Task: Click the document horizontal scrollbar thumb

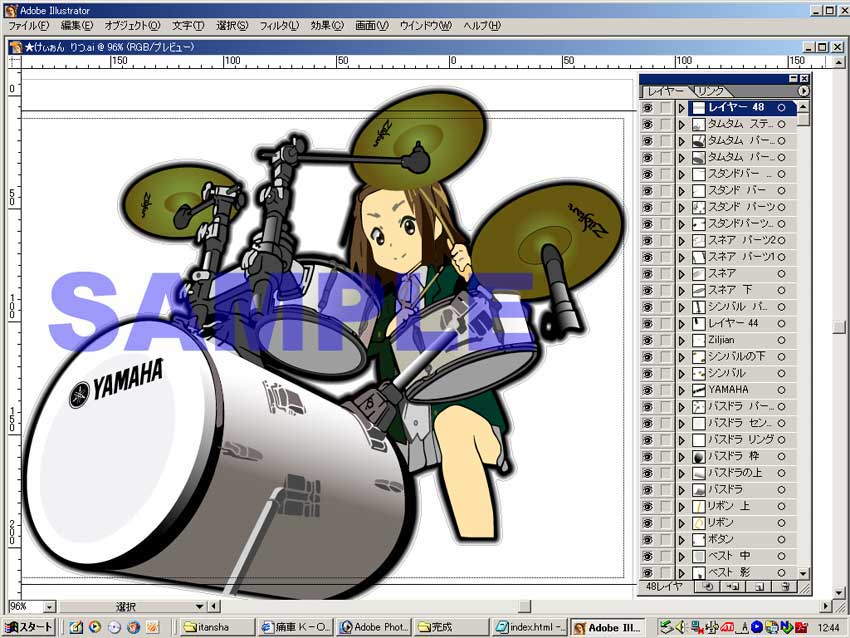Action: tap(524, 606)
